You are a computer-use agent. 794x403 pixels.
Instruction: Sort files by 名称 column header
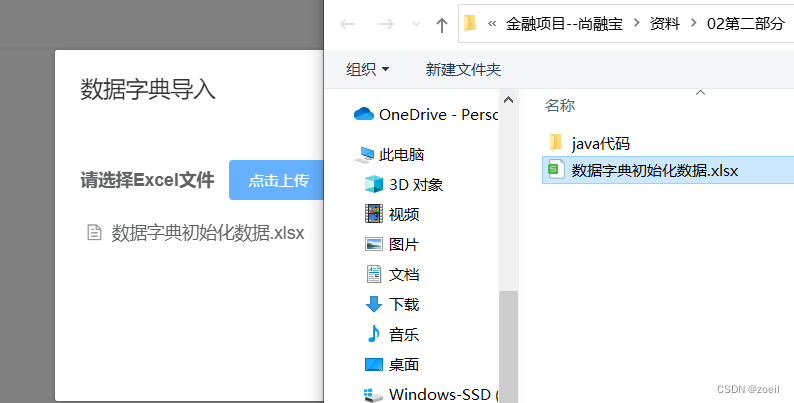[560, 106]
